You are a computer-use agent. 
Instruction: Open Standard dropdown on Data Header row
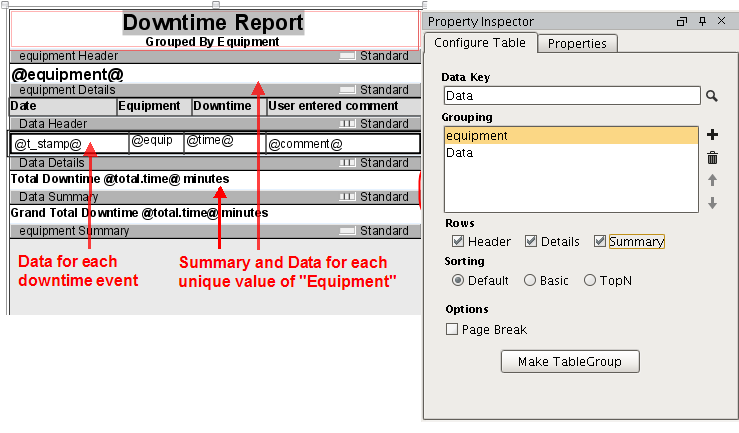pyautogui.click(x=384, y=124)
